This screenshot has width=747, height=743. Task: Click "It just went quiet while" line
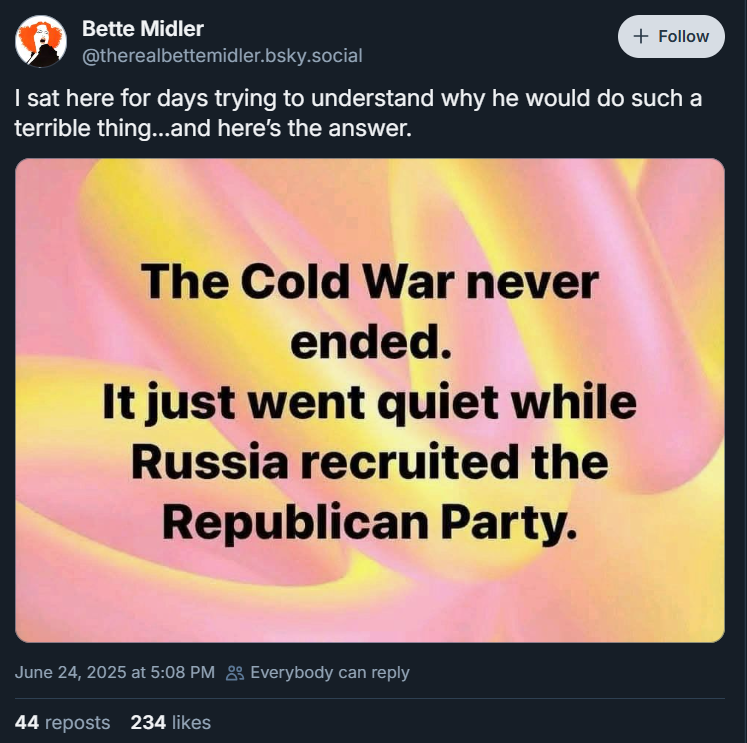[369, 402]
